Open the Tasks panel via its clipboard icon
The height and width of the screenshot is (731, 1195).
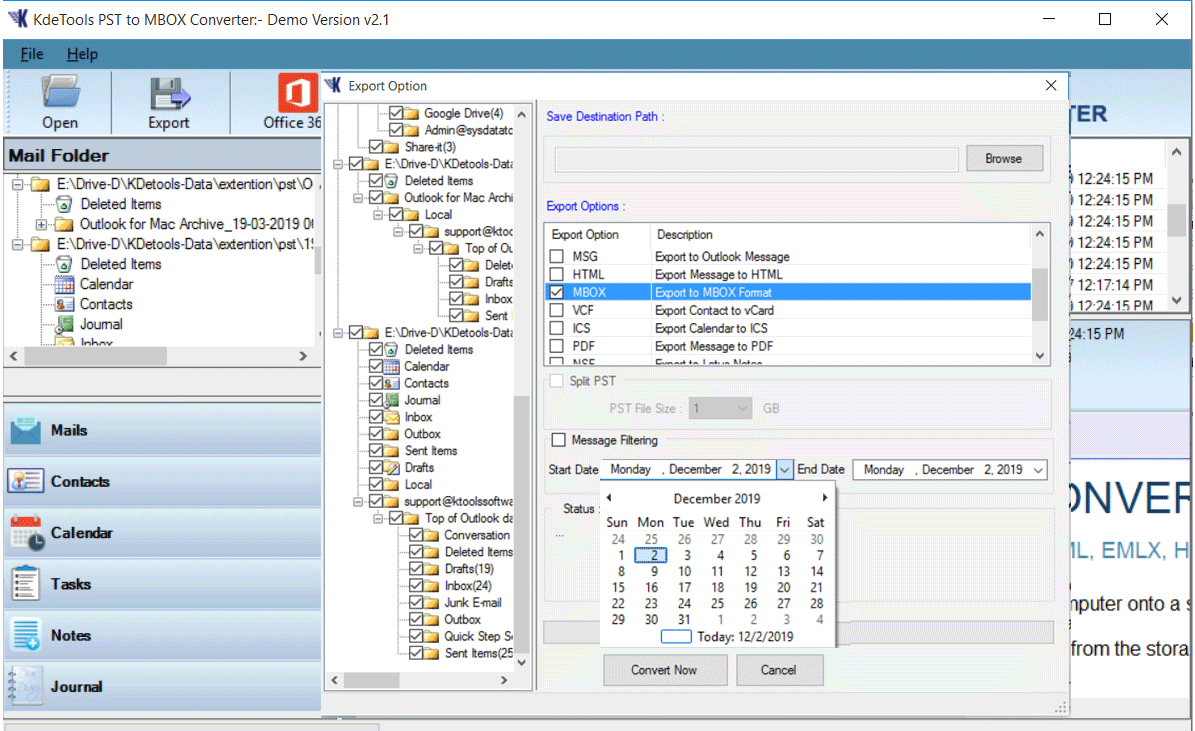click(25, 584)
